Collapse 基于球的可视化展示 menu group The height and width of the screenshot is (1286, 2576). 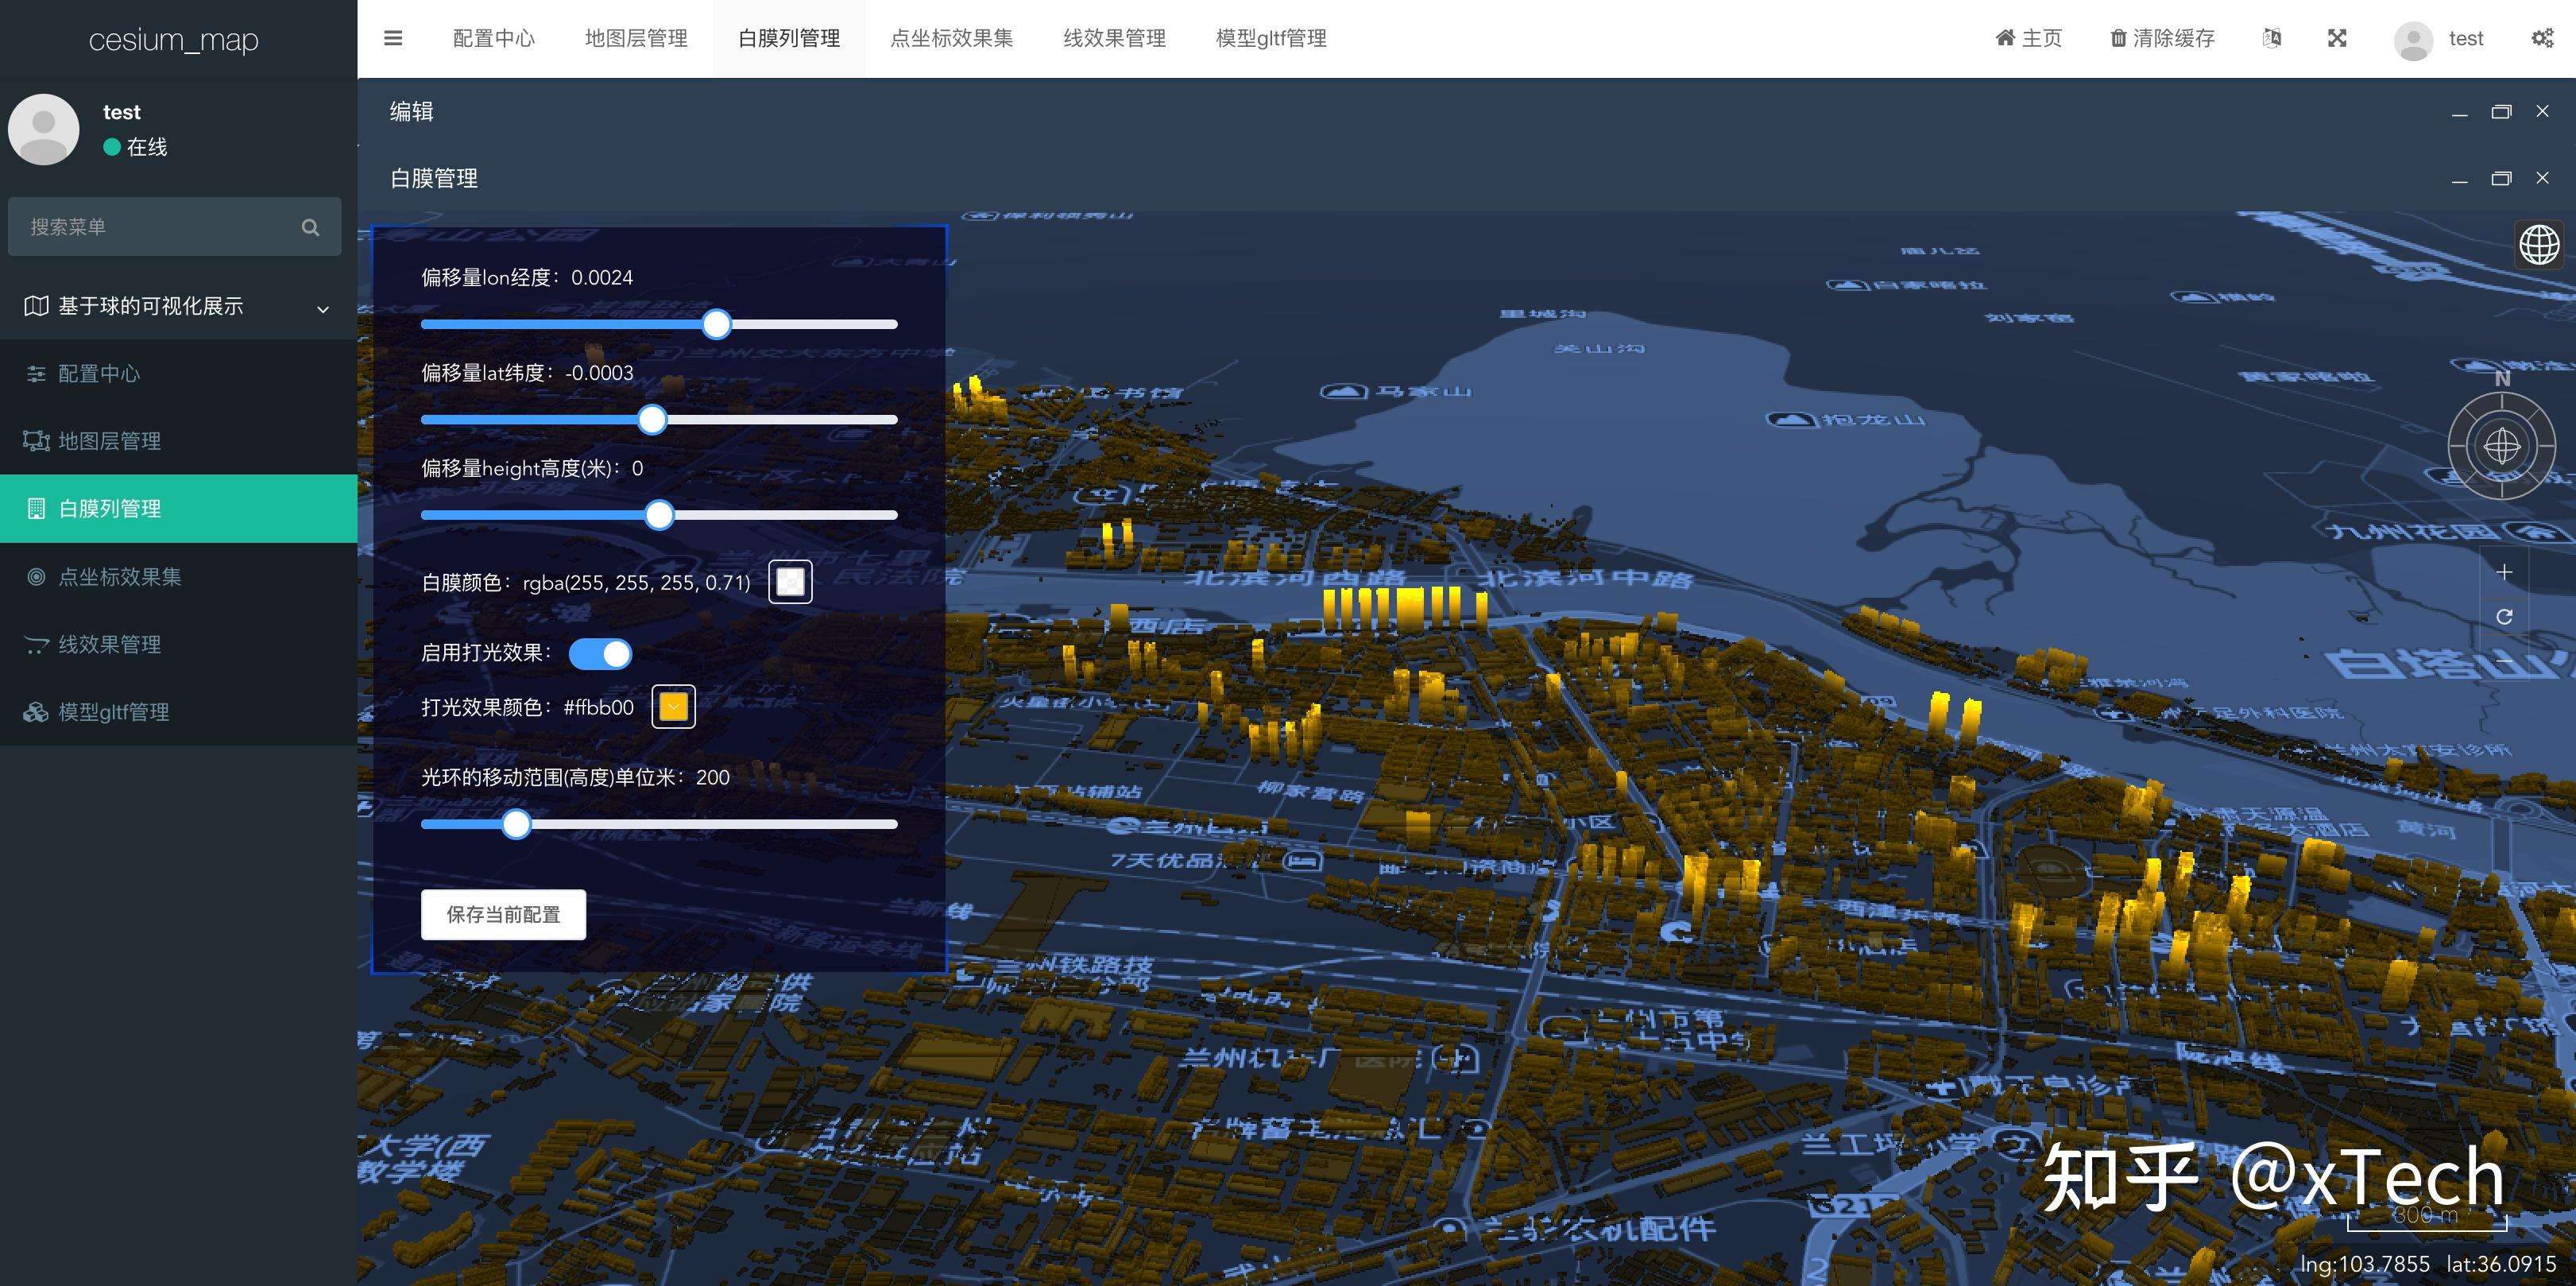coord(322,308)
